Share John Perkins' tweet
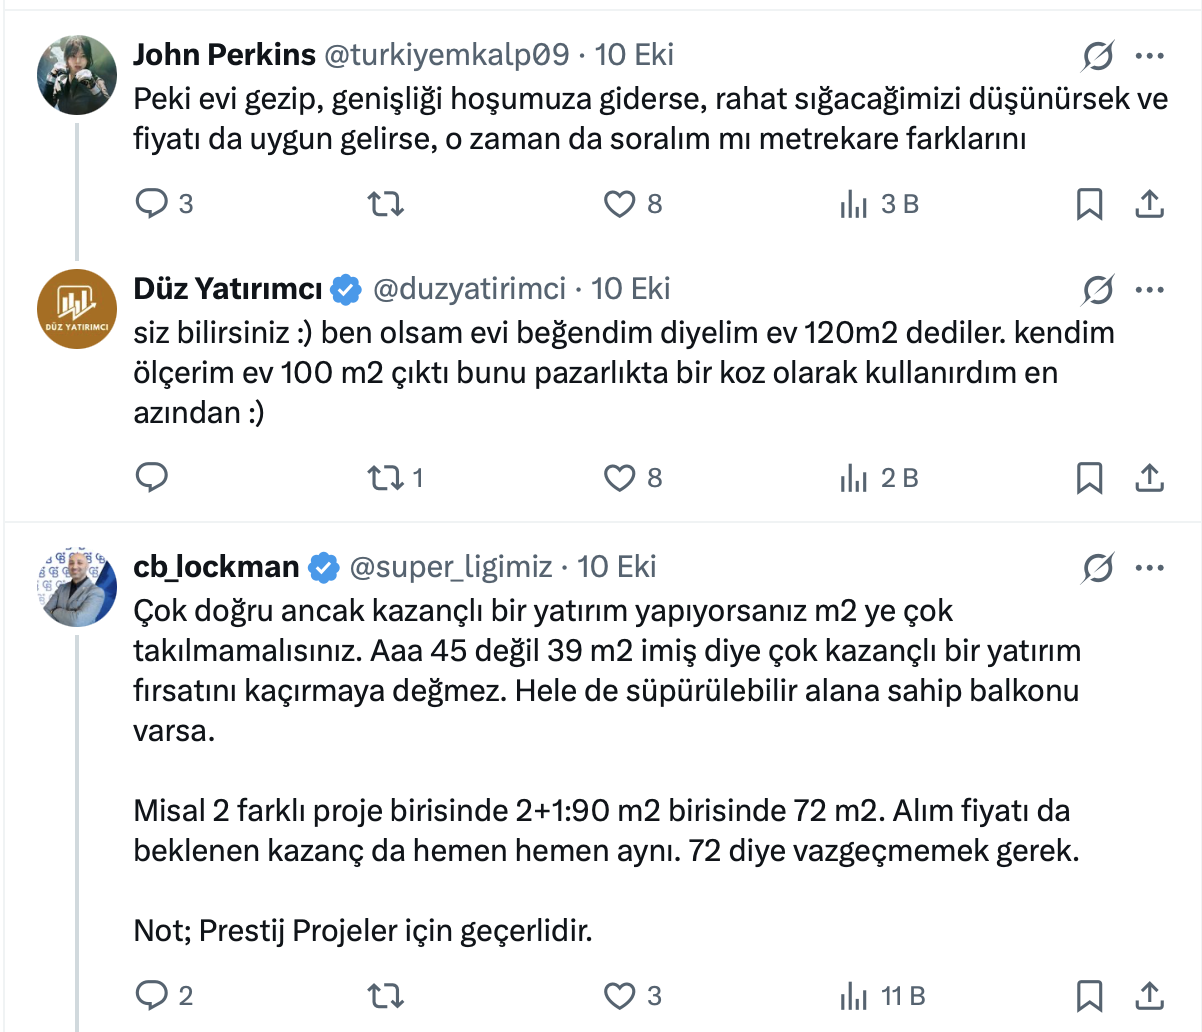1202x1032 pixels. 1150,204
